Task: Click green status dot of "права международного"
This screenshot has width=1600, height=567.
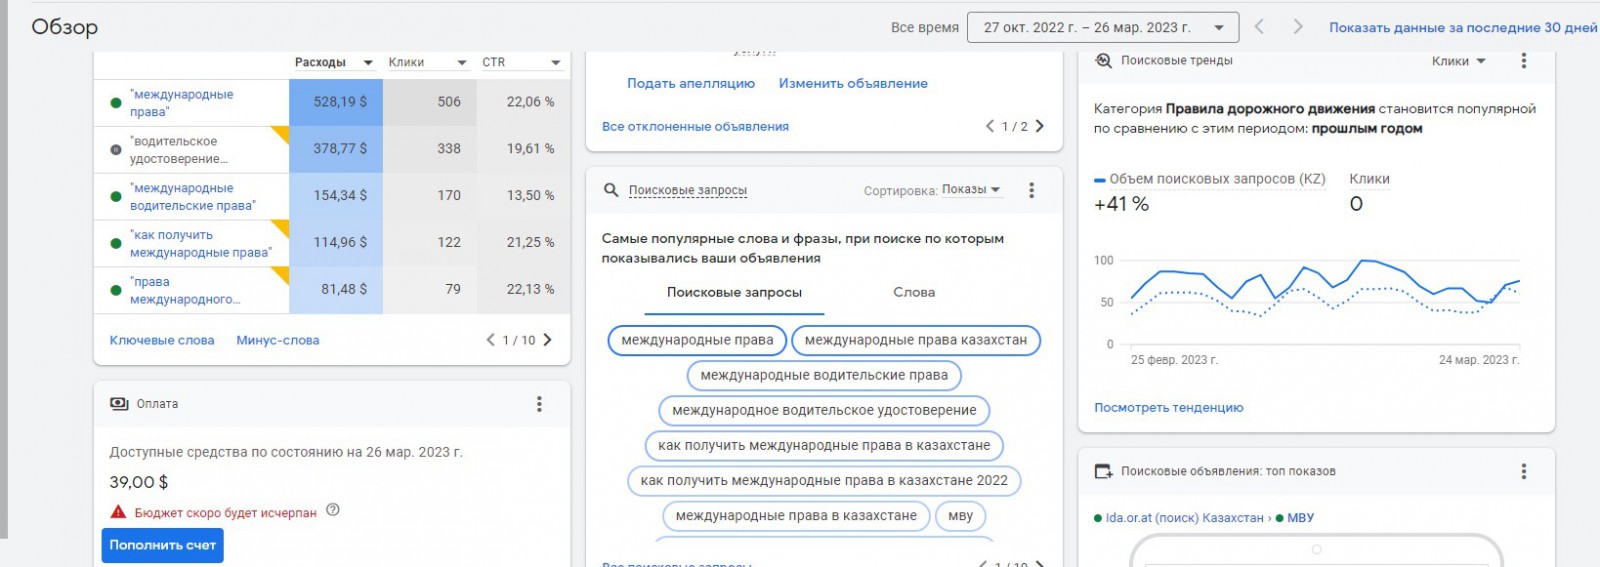Action: [x=116, y=290]
